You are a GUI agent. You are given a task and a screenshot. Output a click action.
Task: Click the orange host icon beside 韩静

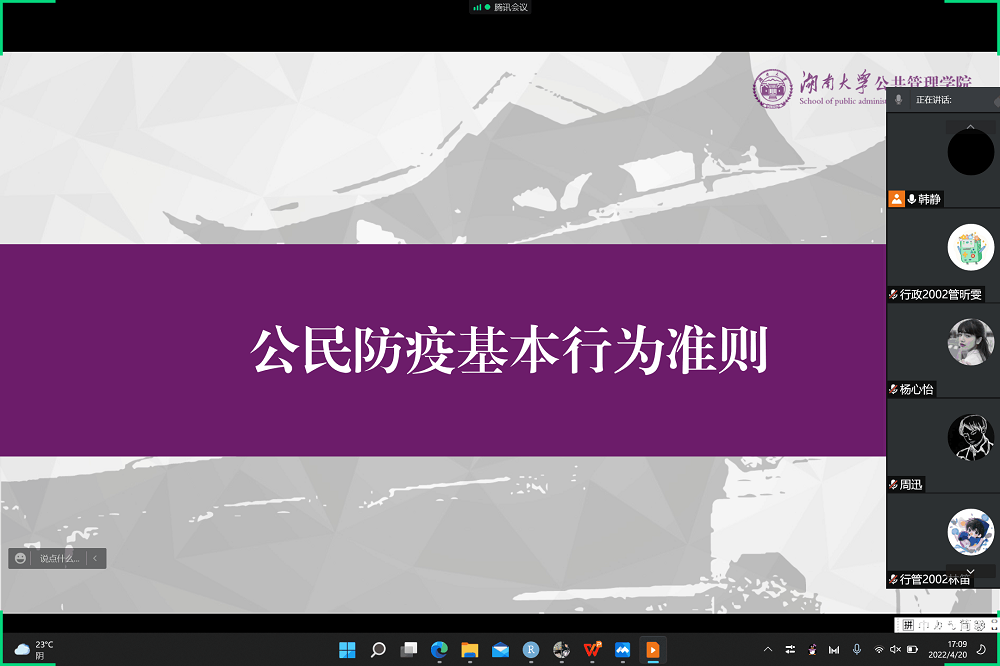pos(897,199)
